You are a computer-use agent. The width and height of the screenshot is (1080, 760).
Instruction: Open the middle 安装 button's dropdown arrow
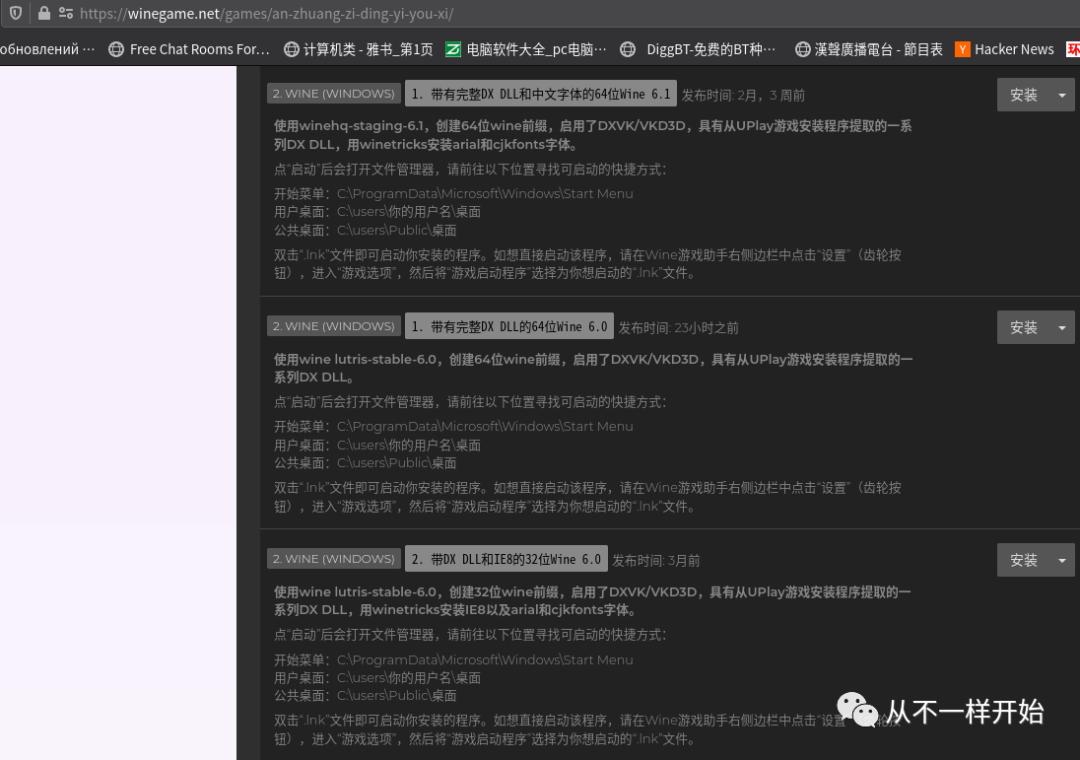pos(1063,327)
